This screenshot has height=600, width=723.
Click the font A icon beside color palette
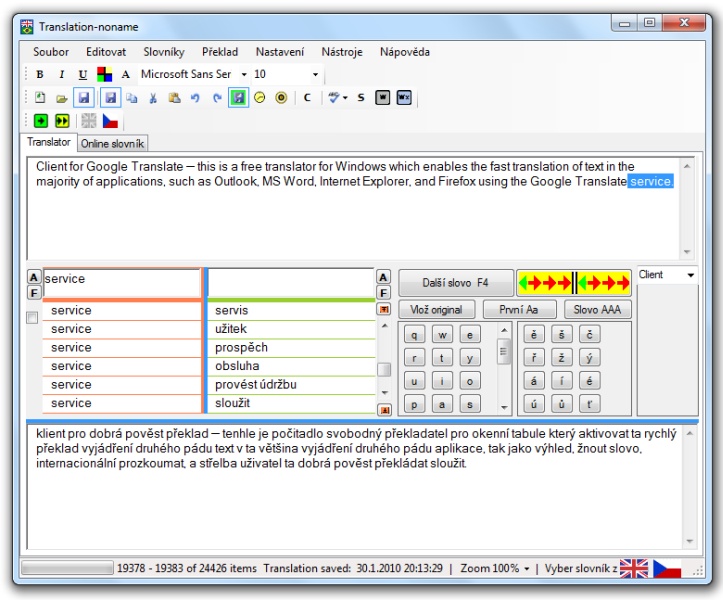(x=125, y=74)
